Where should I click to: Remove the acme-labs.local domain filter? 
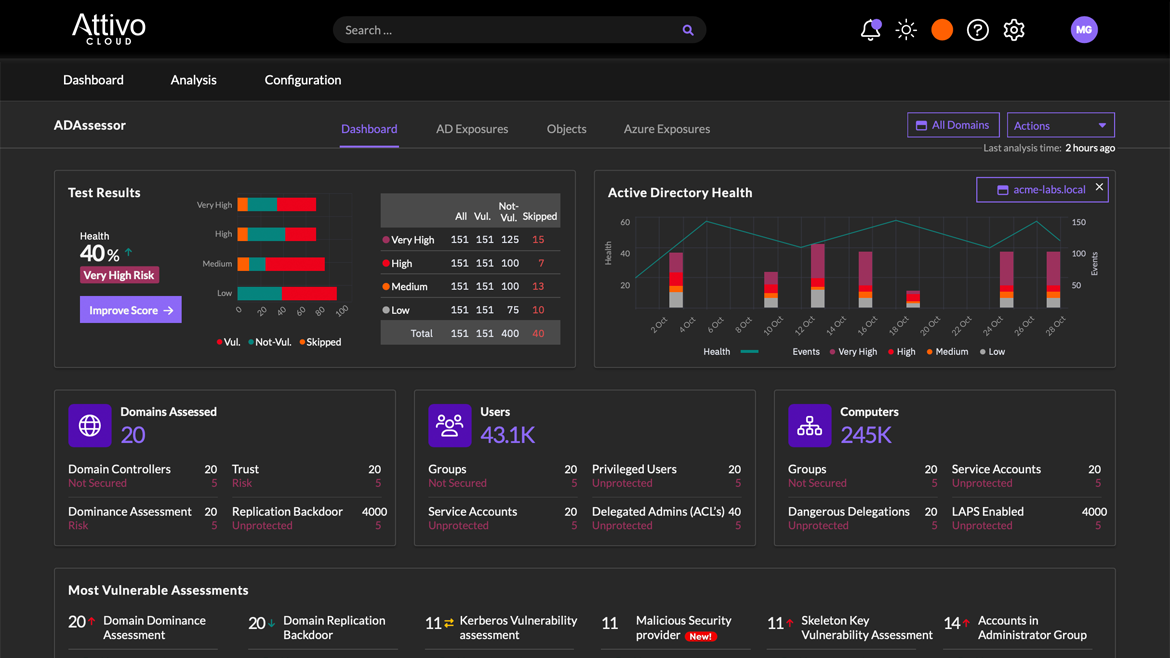[1099, 187]
